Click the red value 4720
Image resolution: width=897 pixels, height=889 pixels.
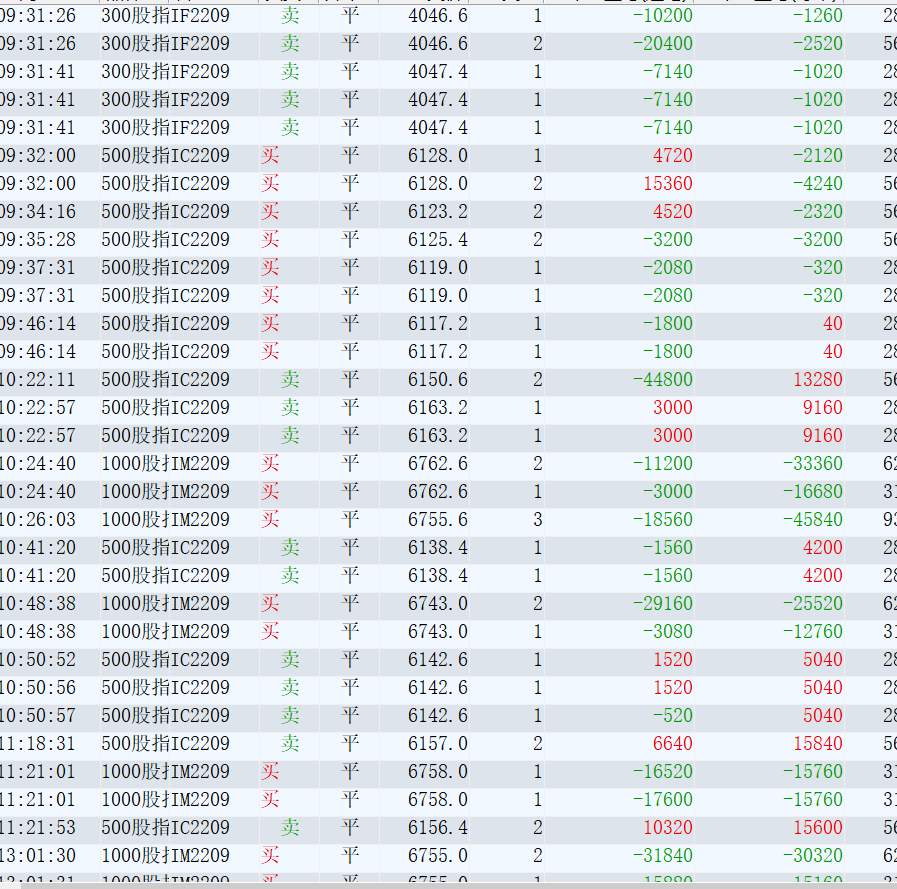[673, 156]
